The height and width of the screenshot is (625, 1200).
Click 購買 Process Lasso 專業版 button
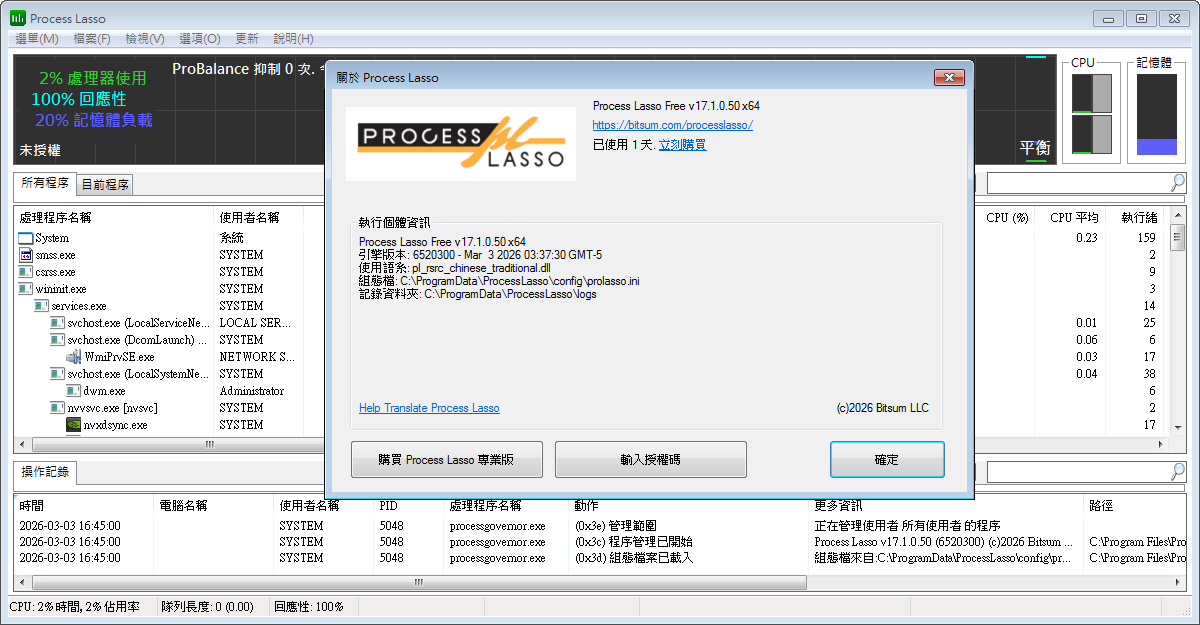pyautogui.click(x=447, y=460)
